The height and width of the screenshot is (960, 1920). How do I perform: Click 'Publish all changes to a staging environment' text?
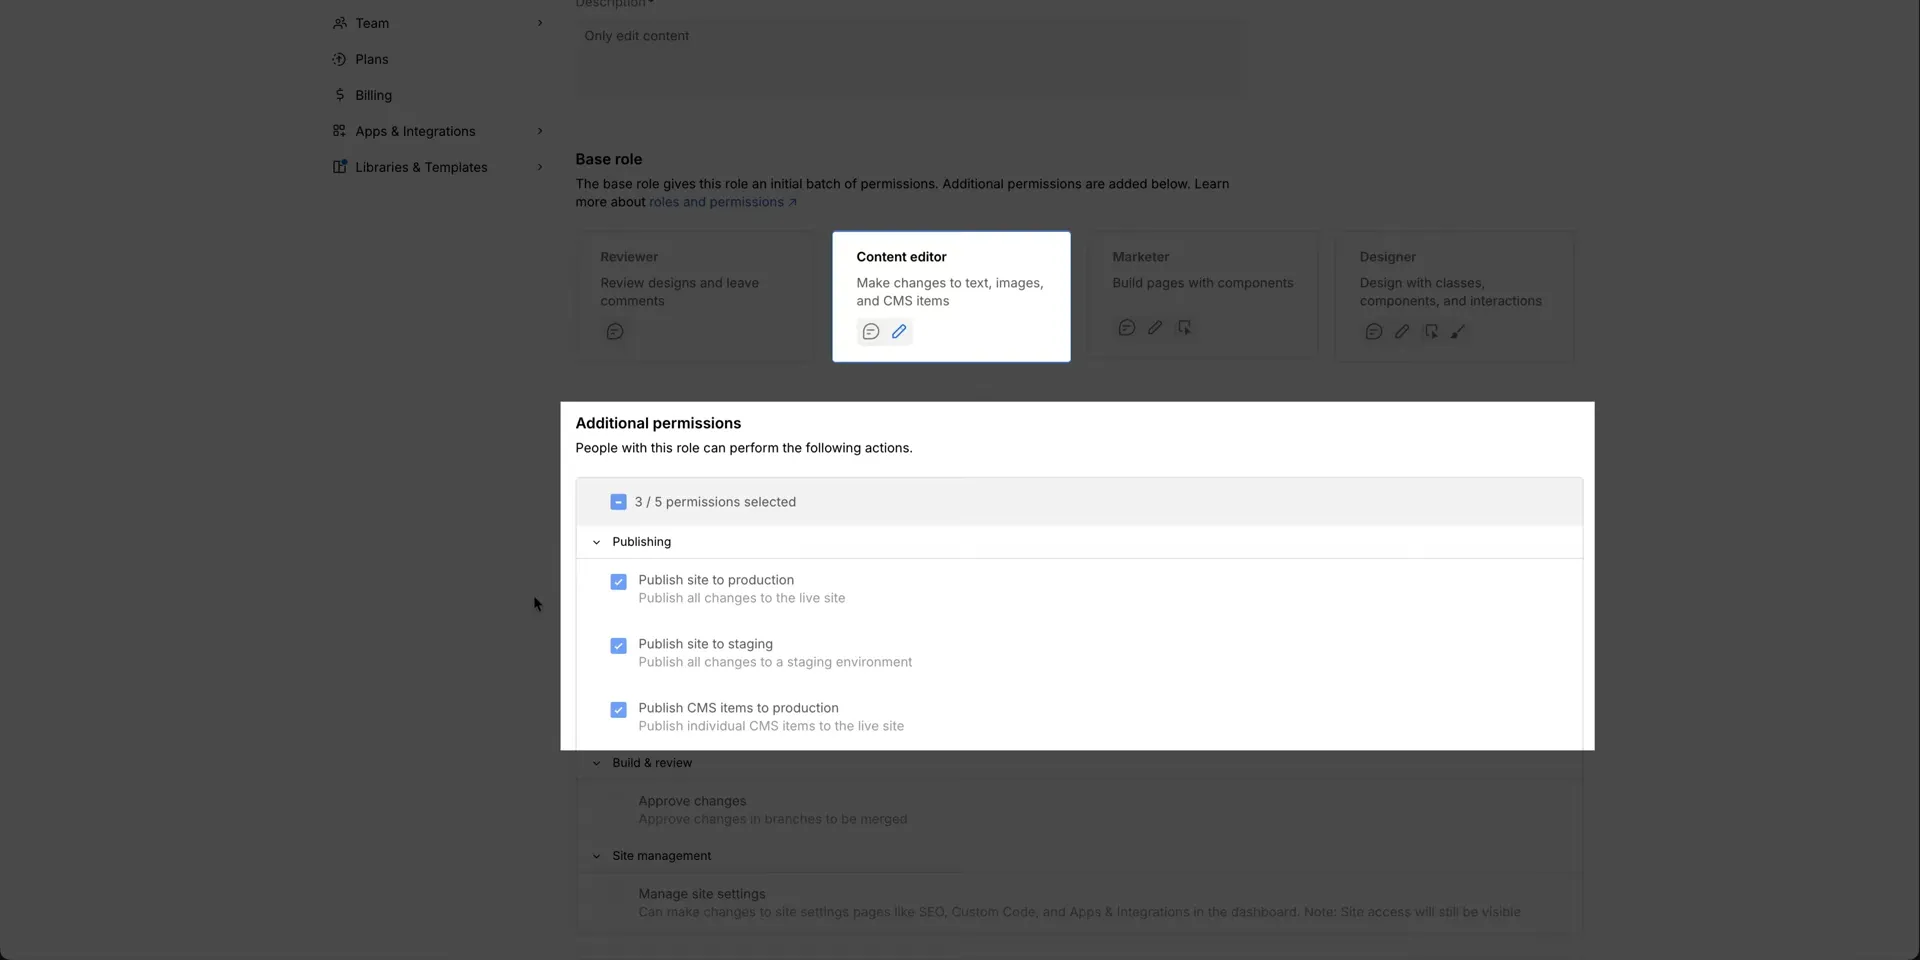point(775,662)
